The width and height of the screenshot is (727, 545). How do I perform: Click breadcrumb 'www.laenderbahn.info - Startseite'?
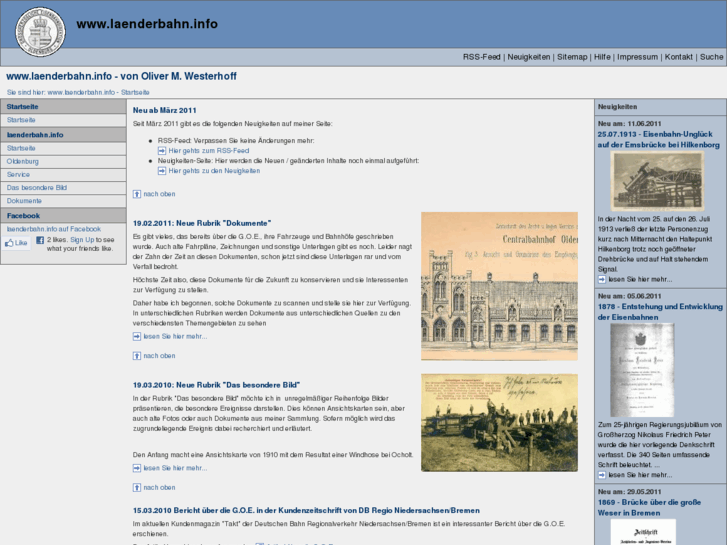tap(98, 92)
